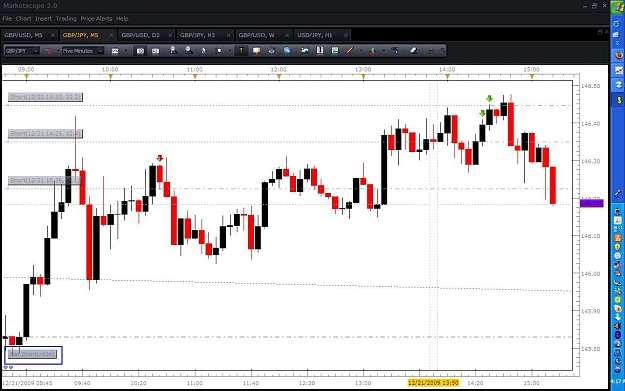Close the USD/JPY, H1 tab
Viewport: 625px width, 391px height.
tap(346, 35)
